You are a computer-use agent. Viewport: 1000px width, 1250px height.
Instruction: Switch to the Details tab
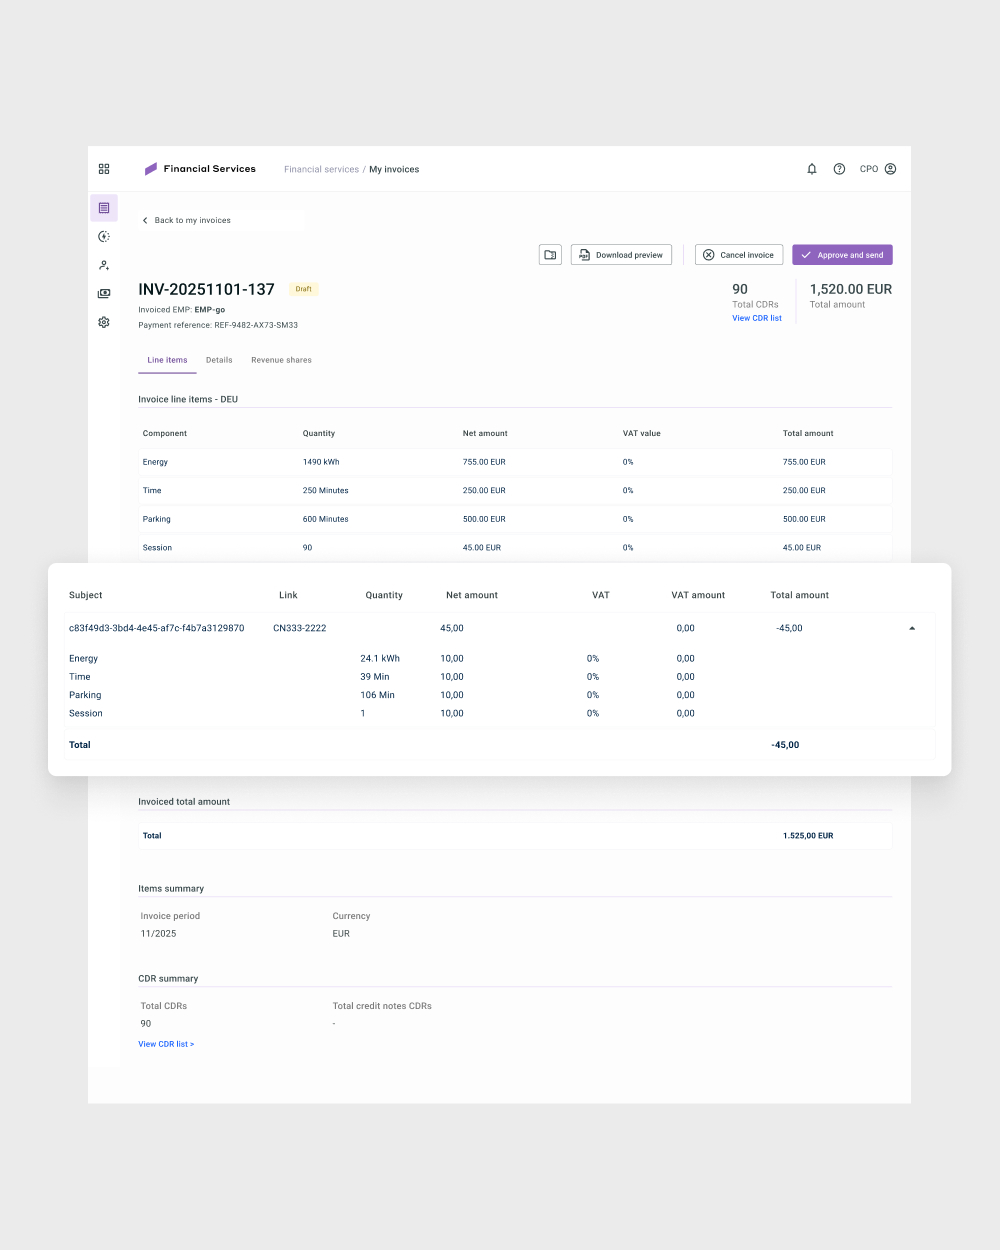coord(219,360)
